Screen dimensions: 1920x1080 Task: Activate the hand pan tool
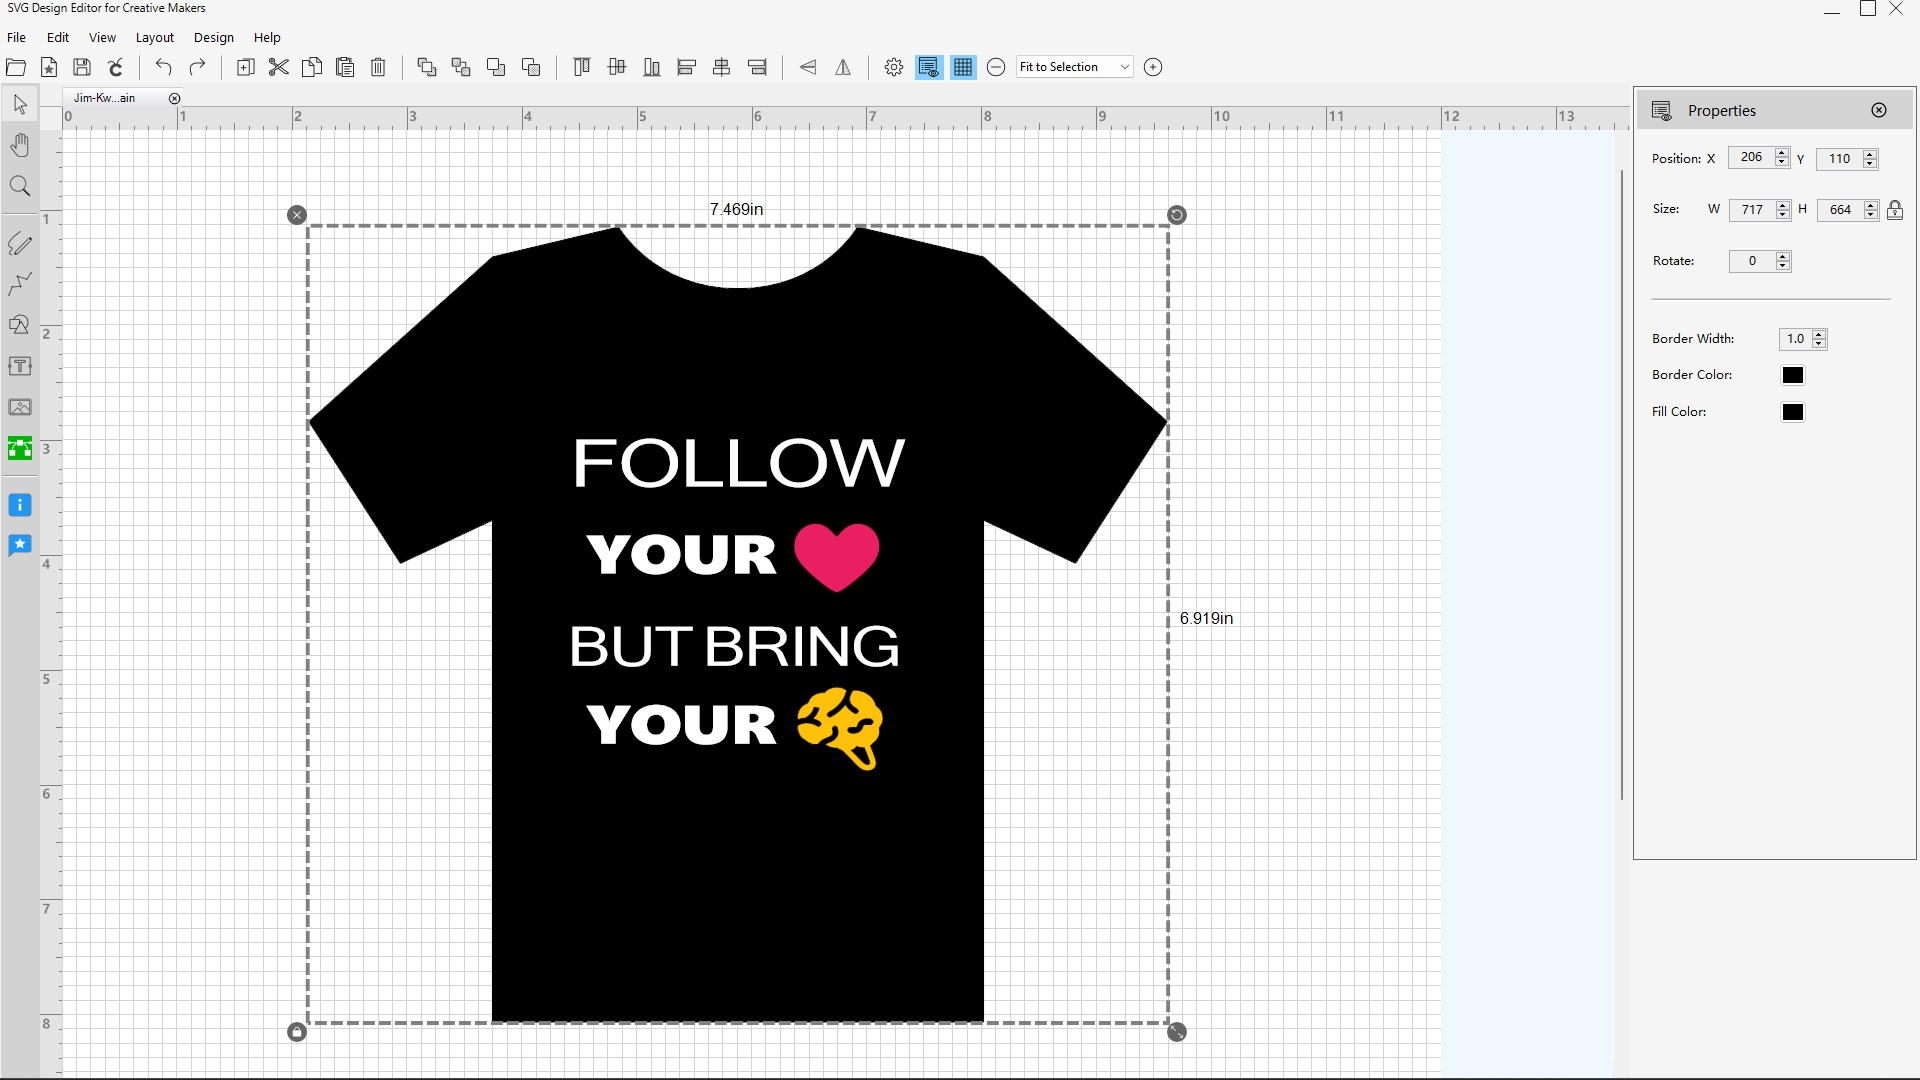(20, 146)
